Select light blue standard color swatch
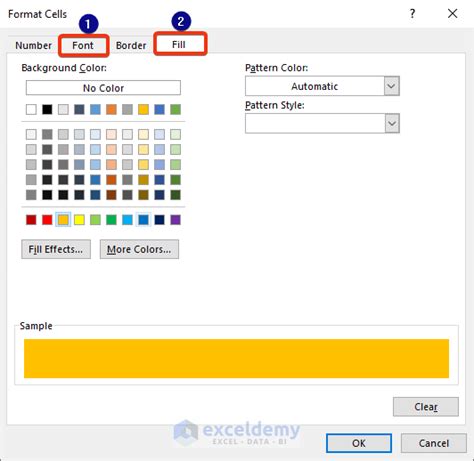This screenshot has height=461, width=474. 127,220
